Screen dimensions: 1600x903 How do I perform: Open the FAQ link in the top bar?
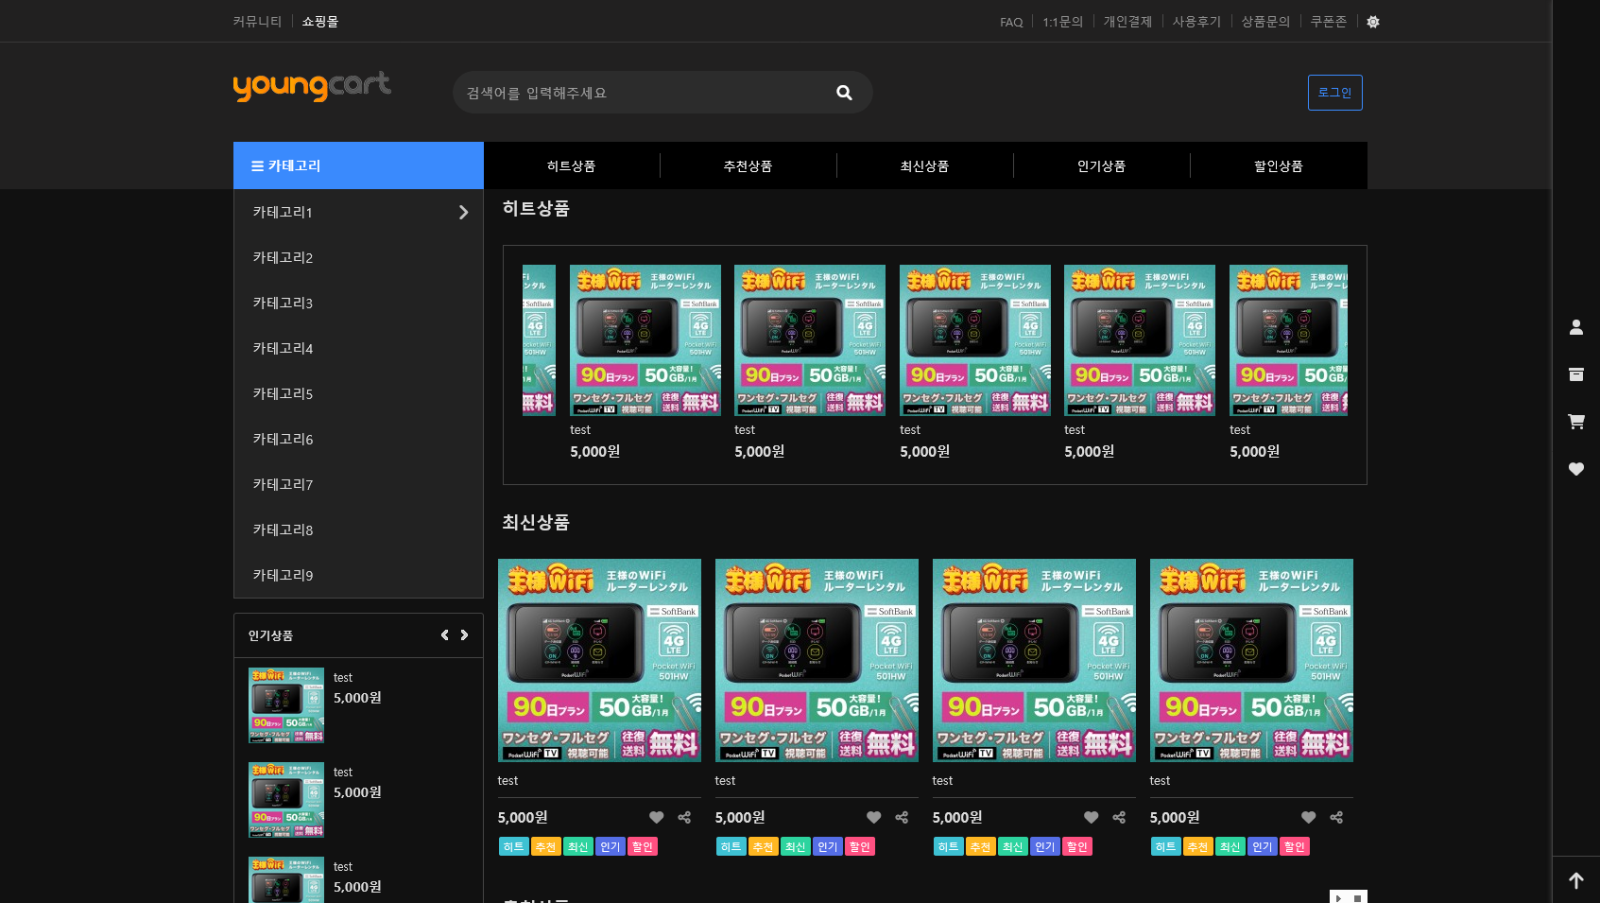[1011, 22]
